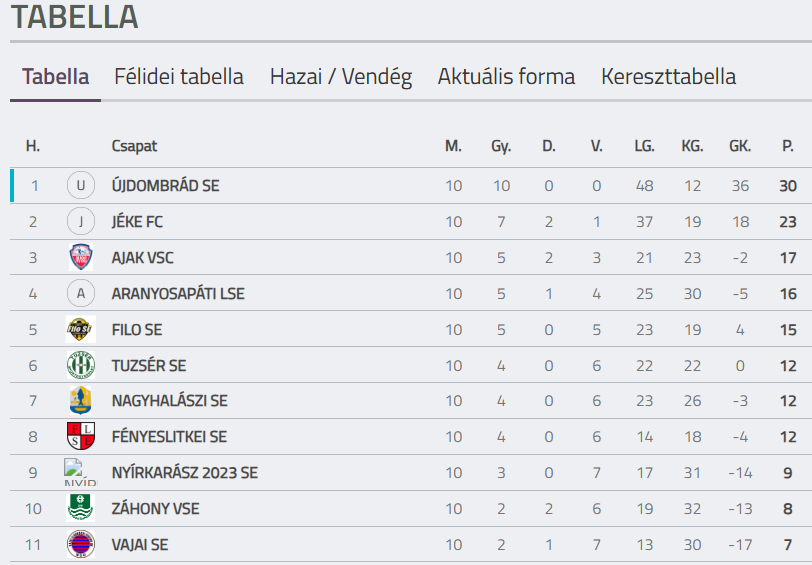Click the Tuzsér SE club crest
The image size is (812, 565).
pyautogui.click(x=80, y=366)
